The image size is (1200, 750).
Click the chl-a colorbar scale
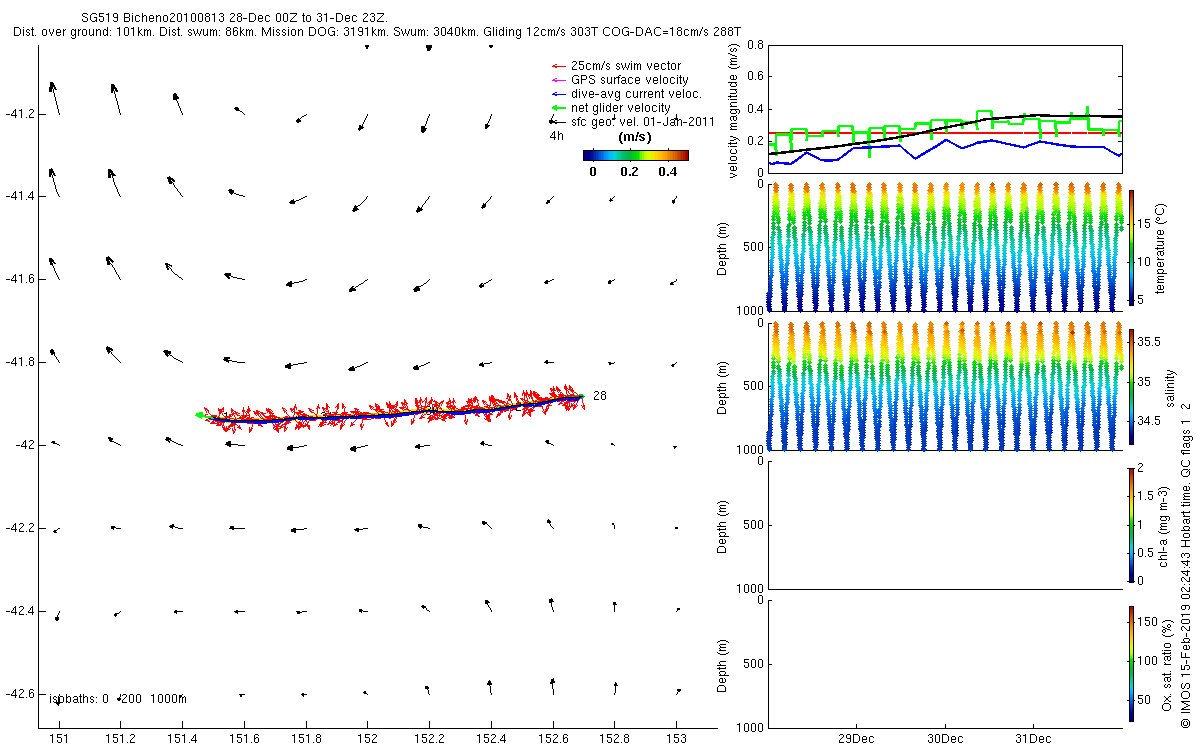pyautogui.click(x=1131, y=523)
